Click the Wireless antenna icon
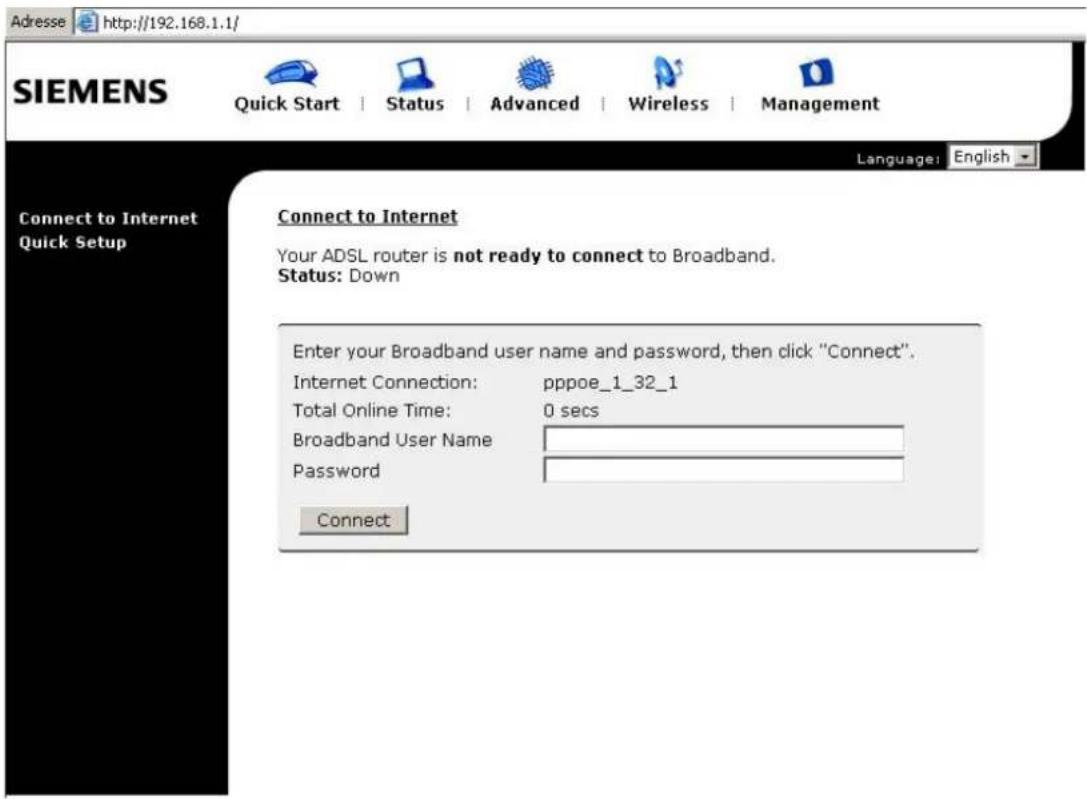 pyautogui.click(x=668, y=73)
